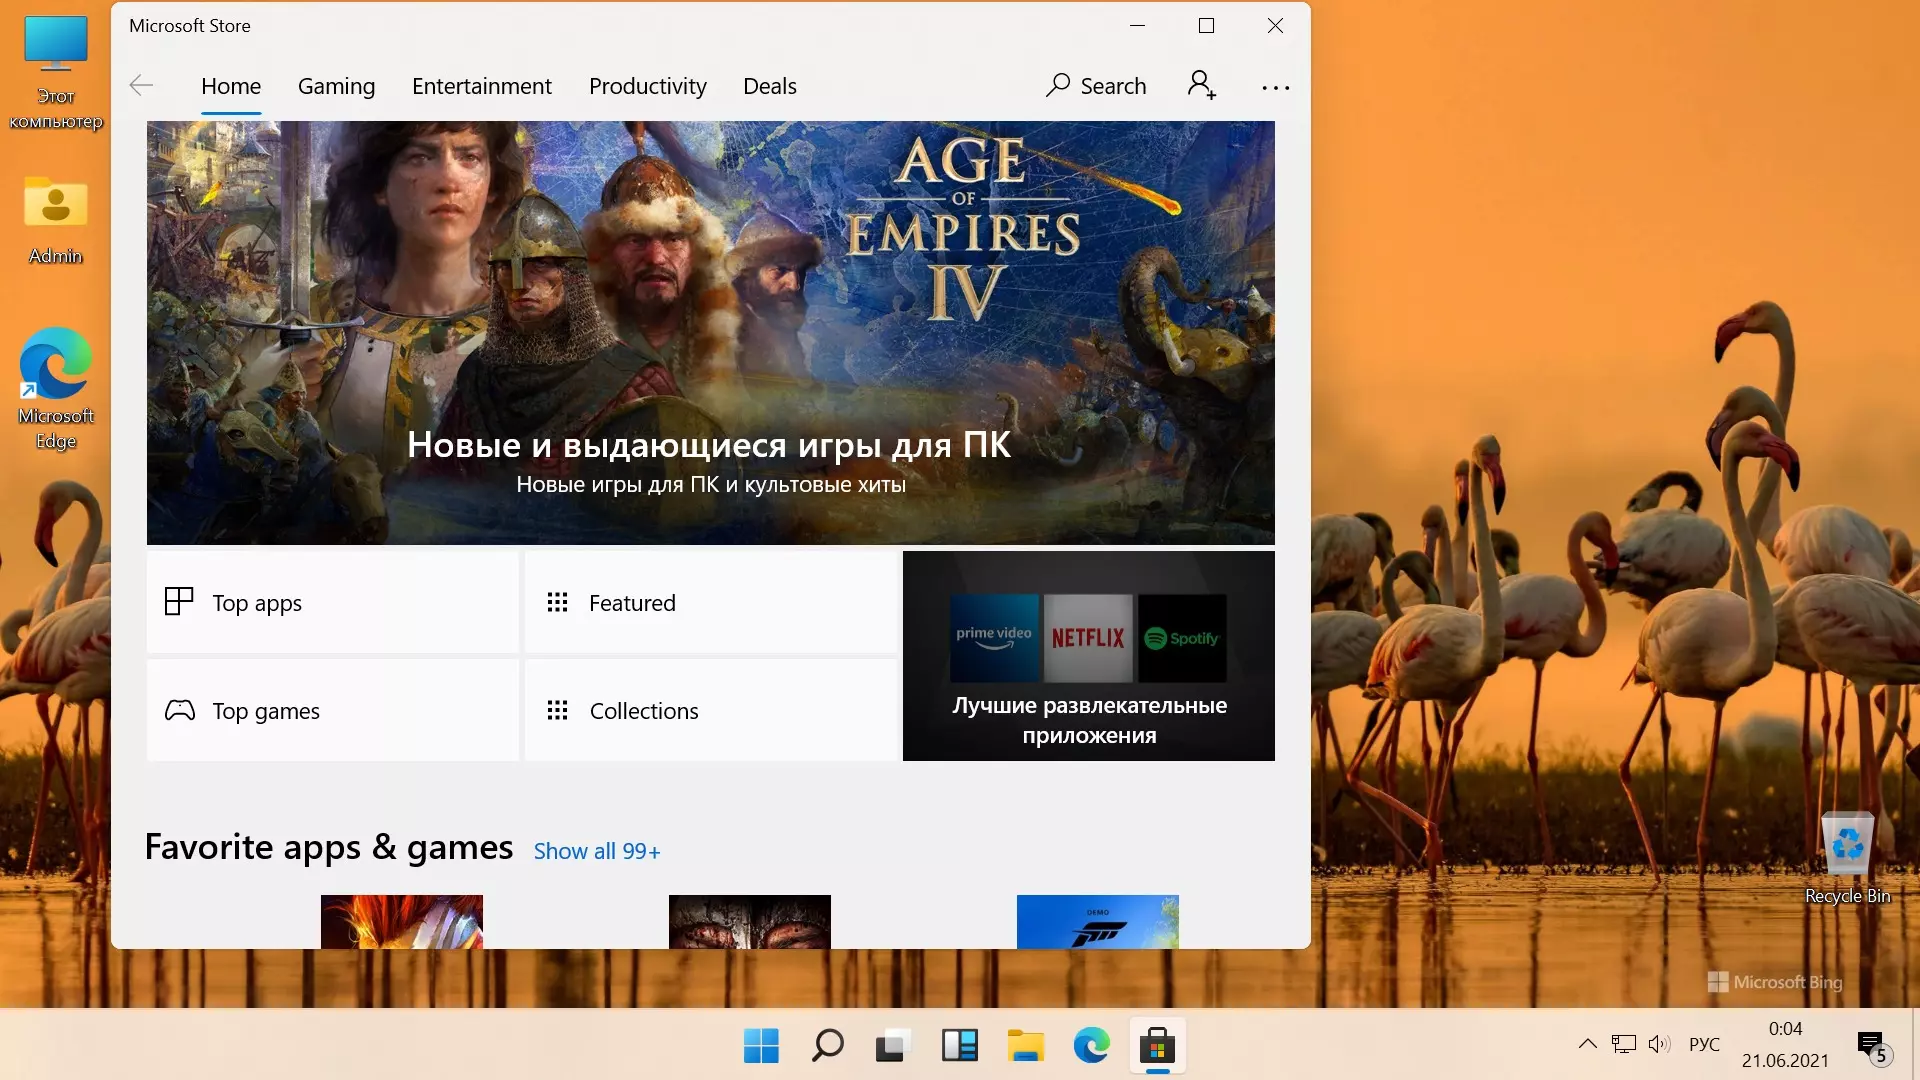Image resolution: width=1920 pixels, height=1080 pixels.
Task: Open the Entertainment tab
Action: pyautogui.click(x=481, y=86)
